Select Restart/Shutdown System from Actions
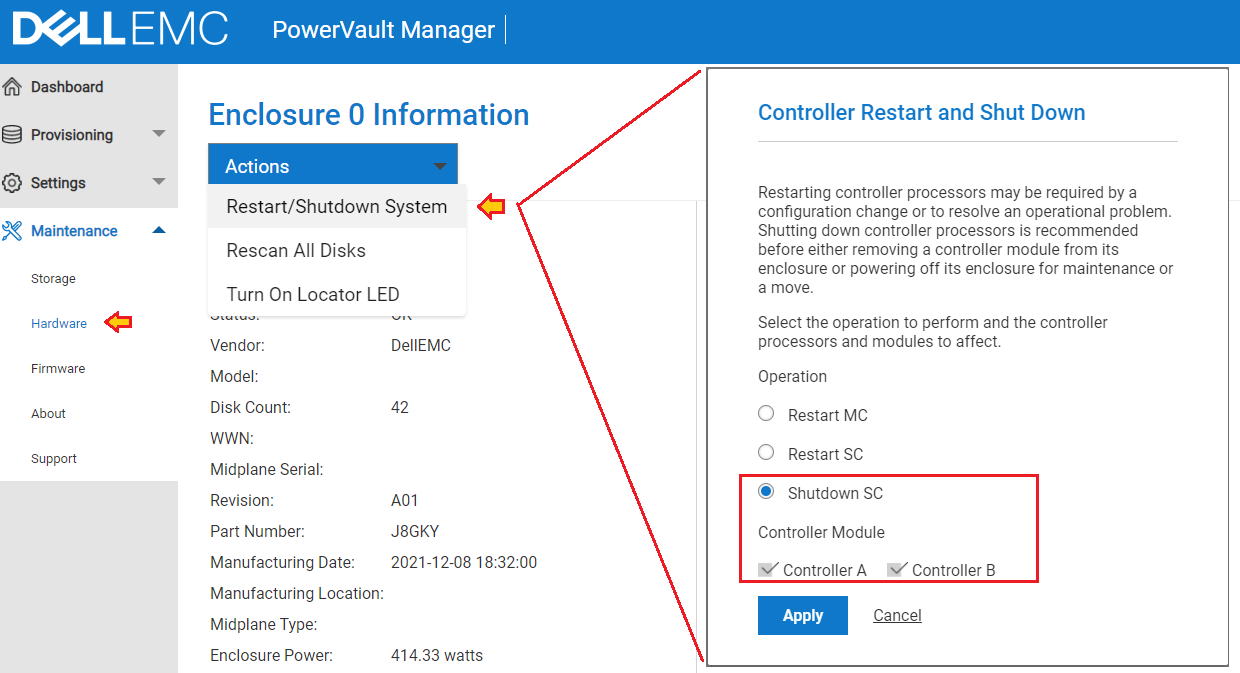Viewport: 1240px width, 673px height. tap(337, 206)
